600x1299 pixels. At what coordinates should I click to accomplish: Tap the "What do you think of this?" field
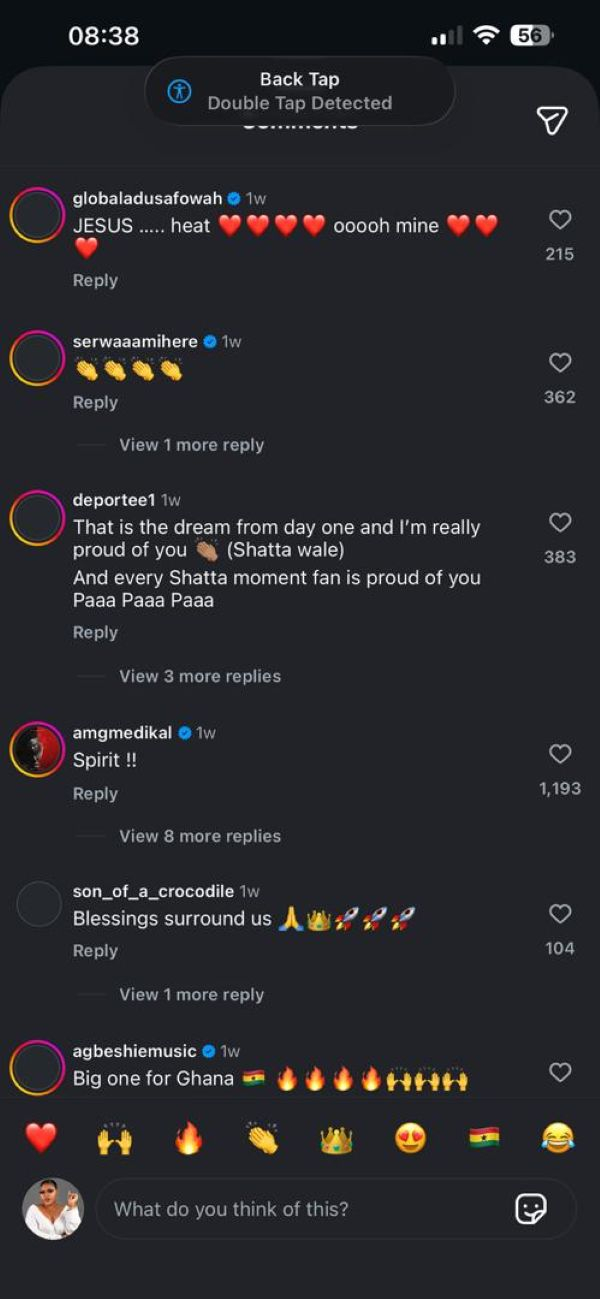click(300, 1208)
